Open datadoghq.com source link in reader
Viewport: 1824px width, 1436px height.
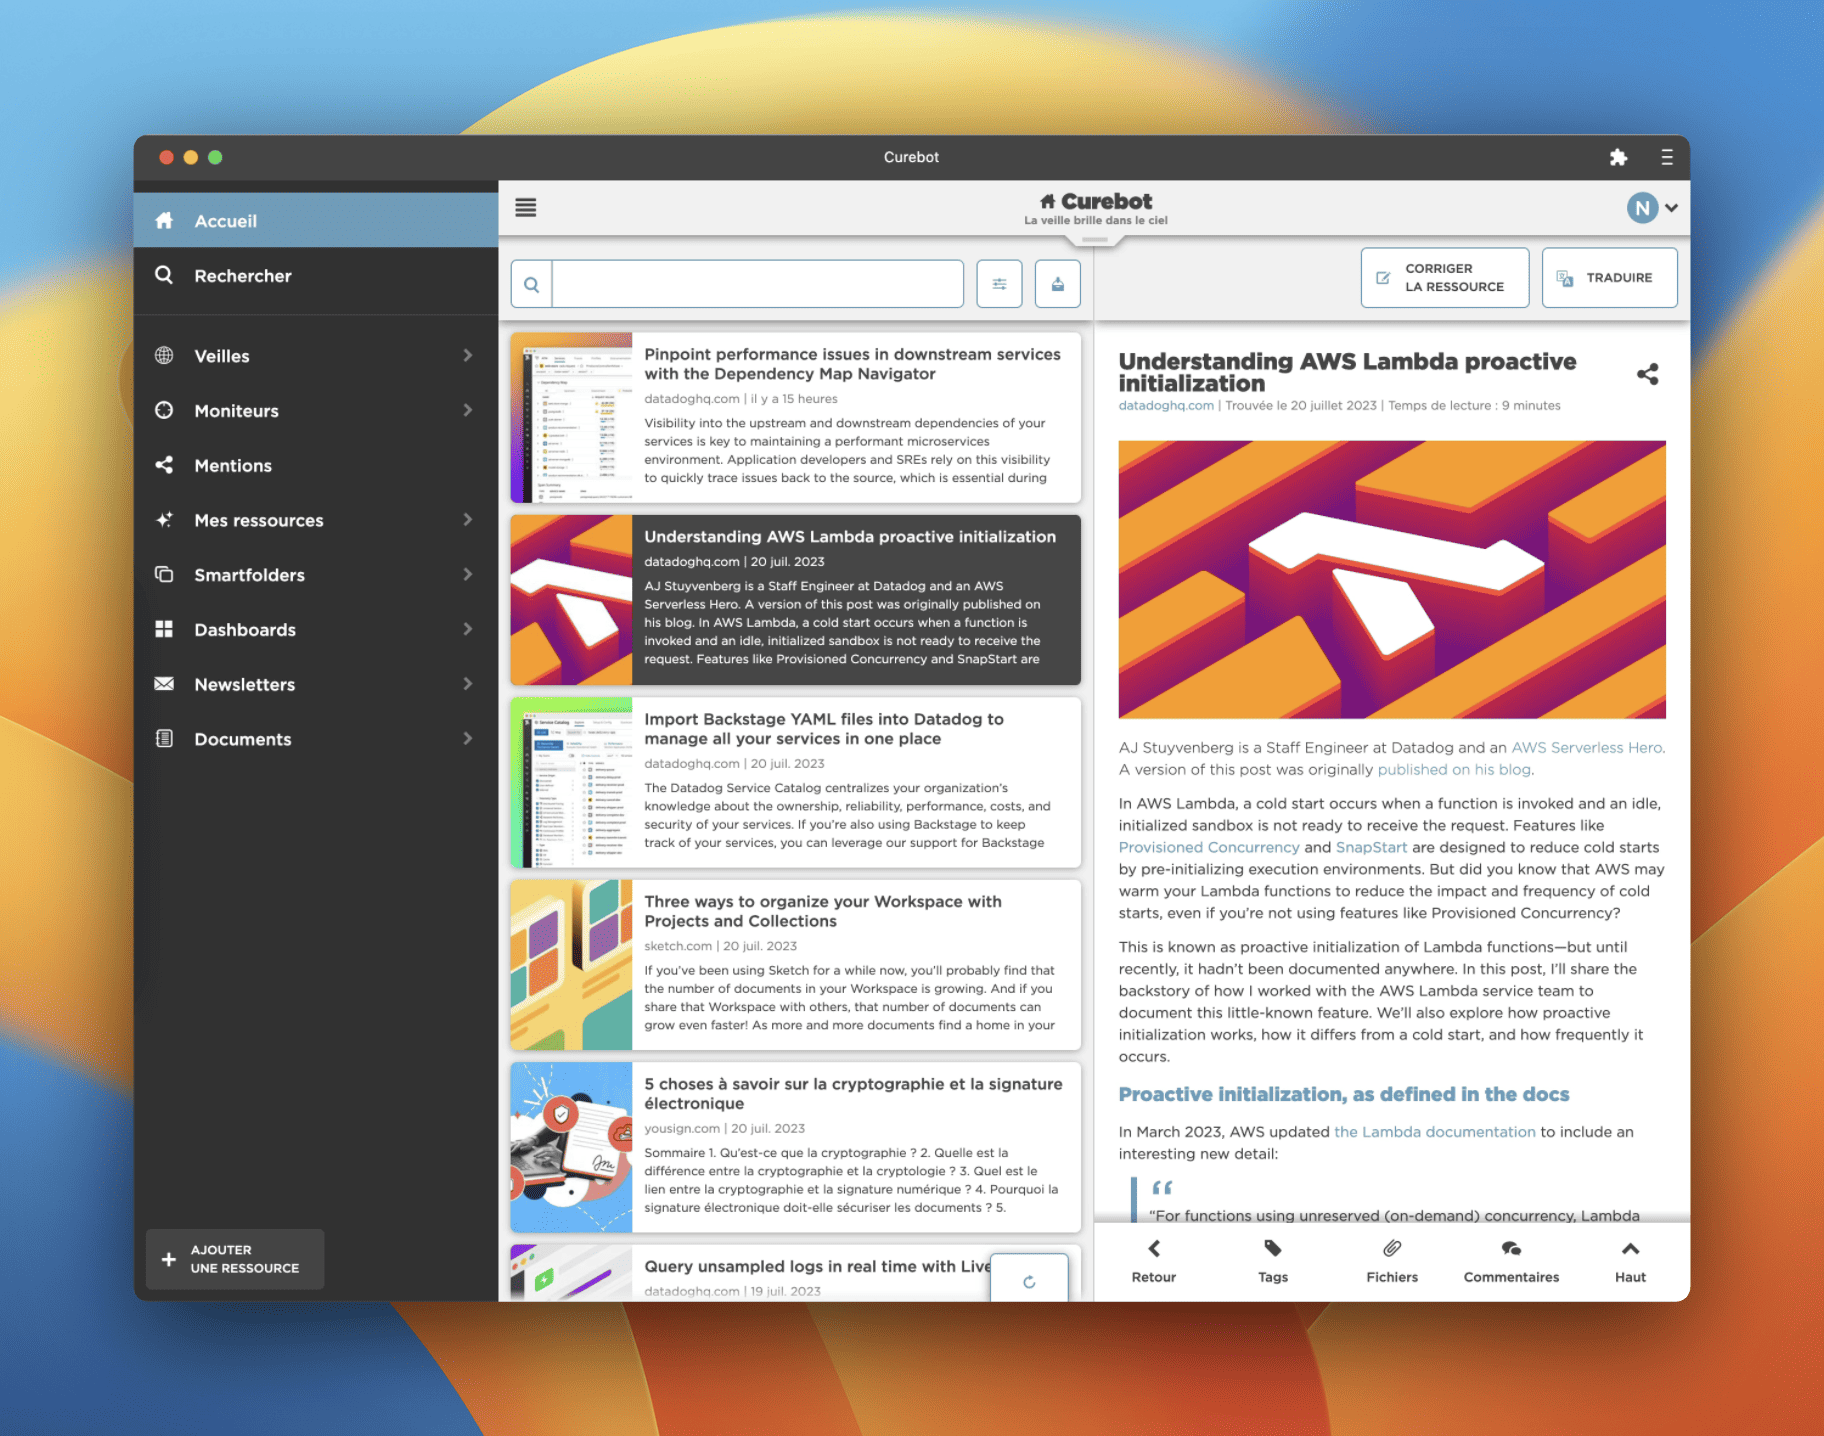pyautogui.click(x=1166, y=405)
